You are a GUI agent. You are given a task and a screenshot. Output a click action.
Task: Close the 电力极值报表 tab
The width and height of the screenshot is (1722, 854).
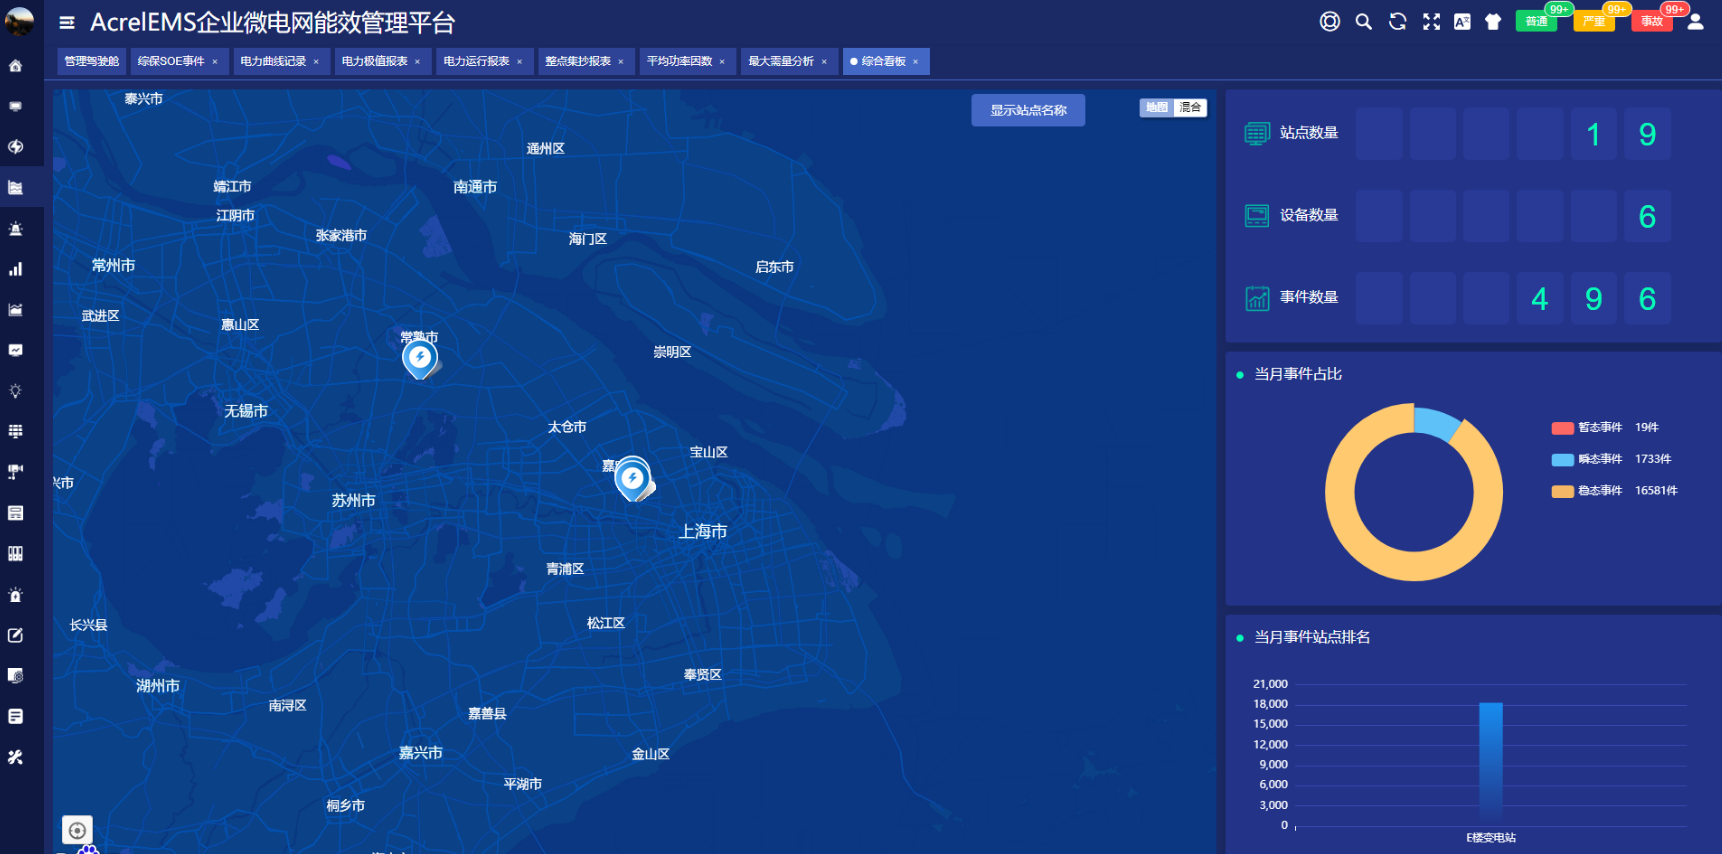417,62
